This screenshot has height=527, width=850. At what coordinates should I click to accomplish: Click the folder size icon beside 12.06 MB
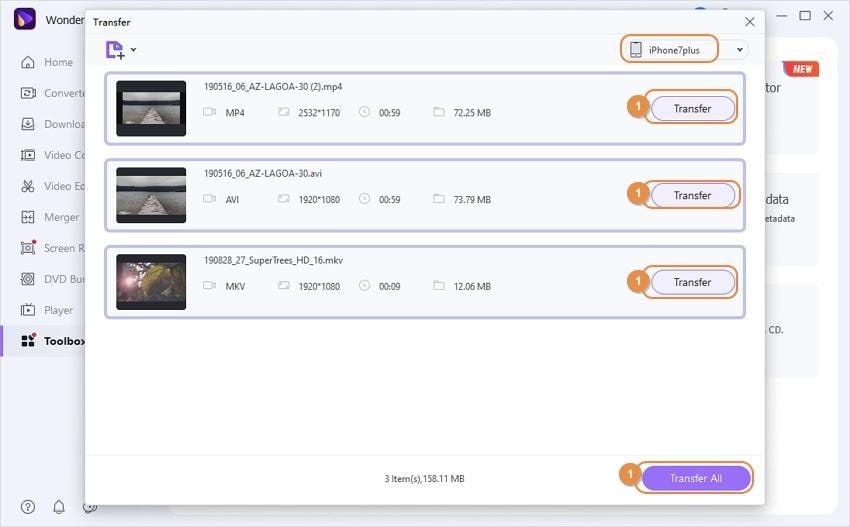(x=439, y=286)
